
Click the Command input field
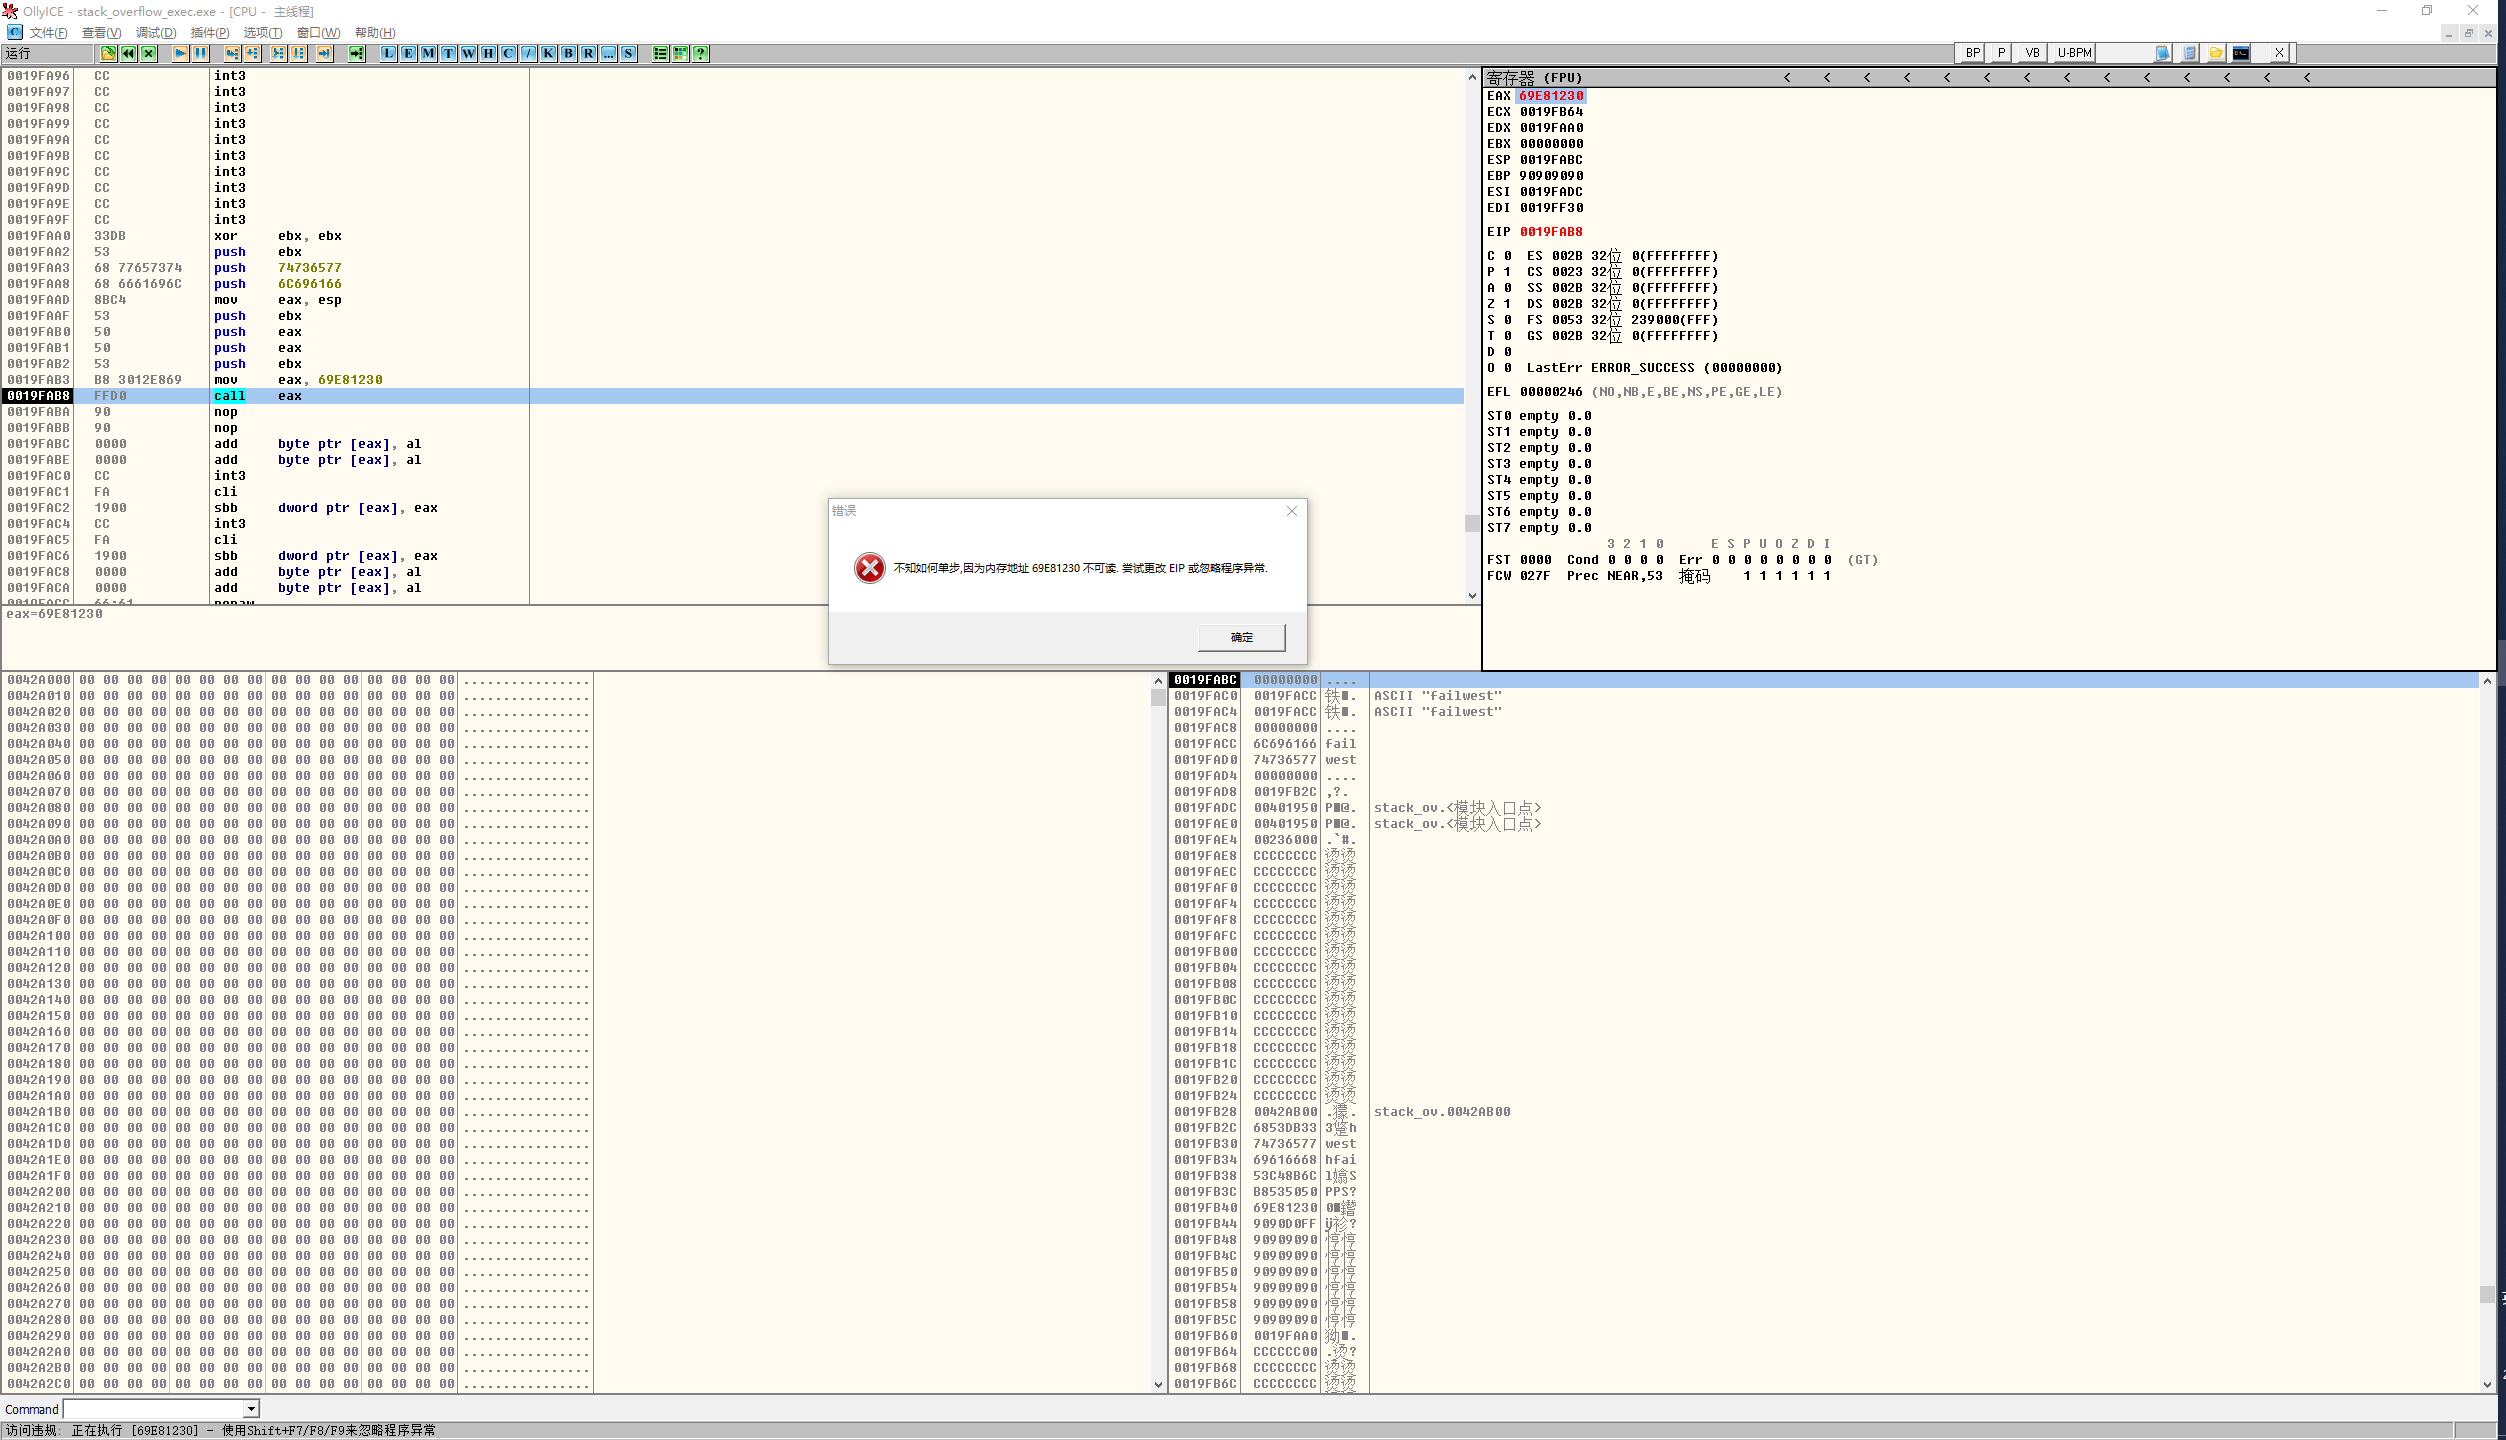point(153,1409)
